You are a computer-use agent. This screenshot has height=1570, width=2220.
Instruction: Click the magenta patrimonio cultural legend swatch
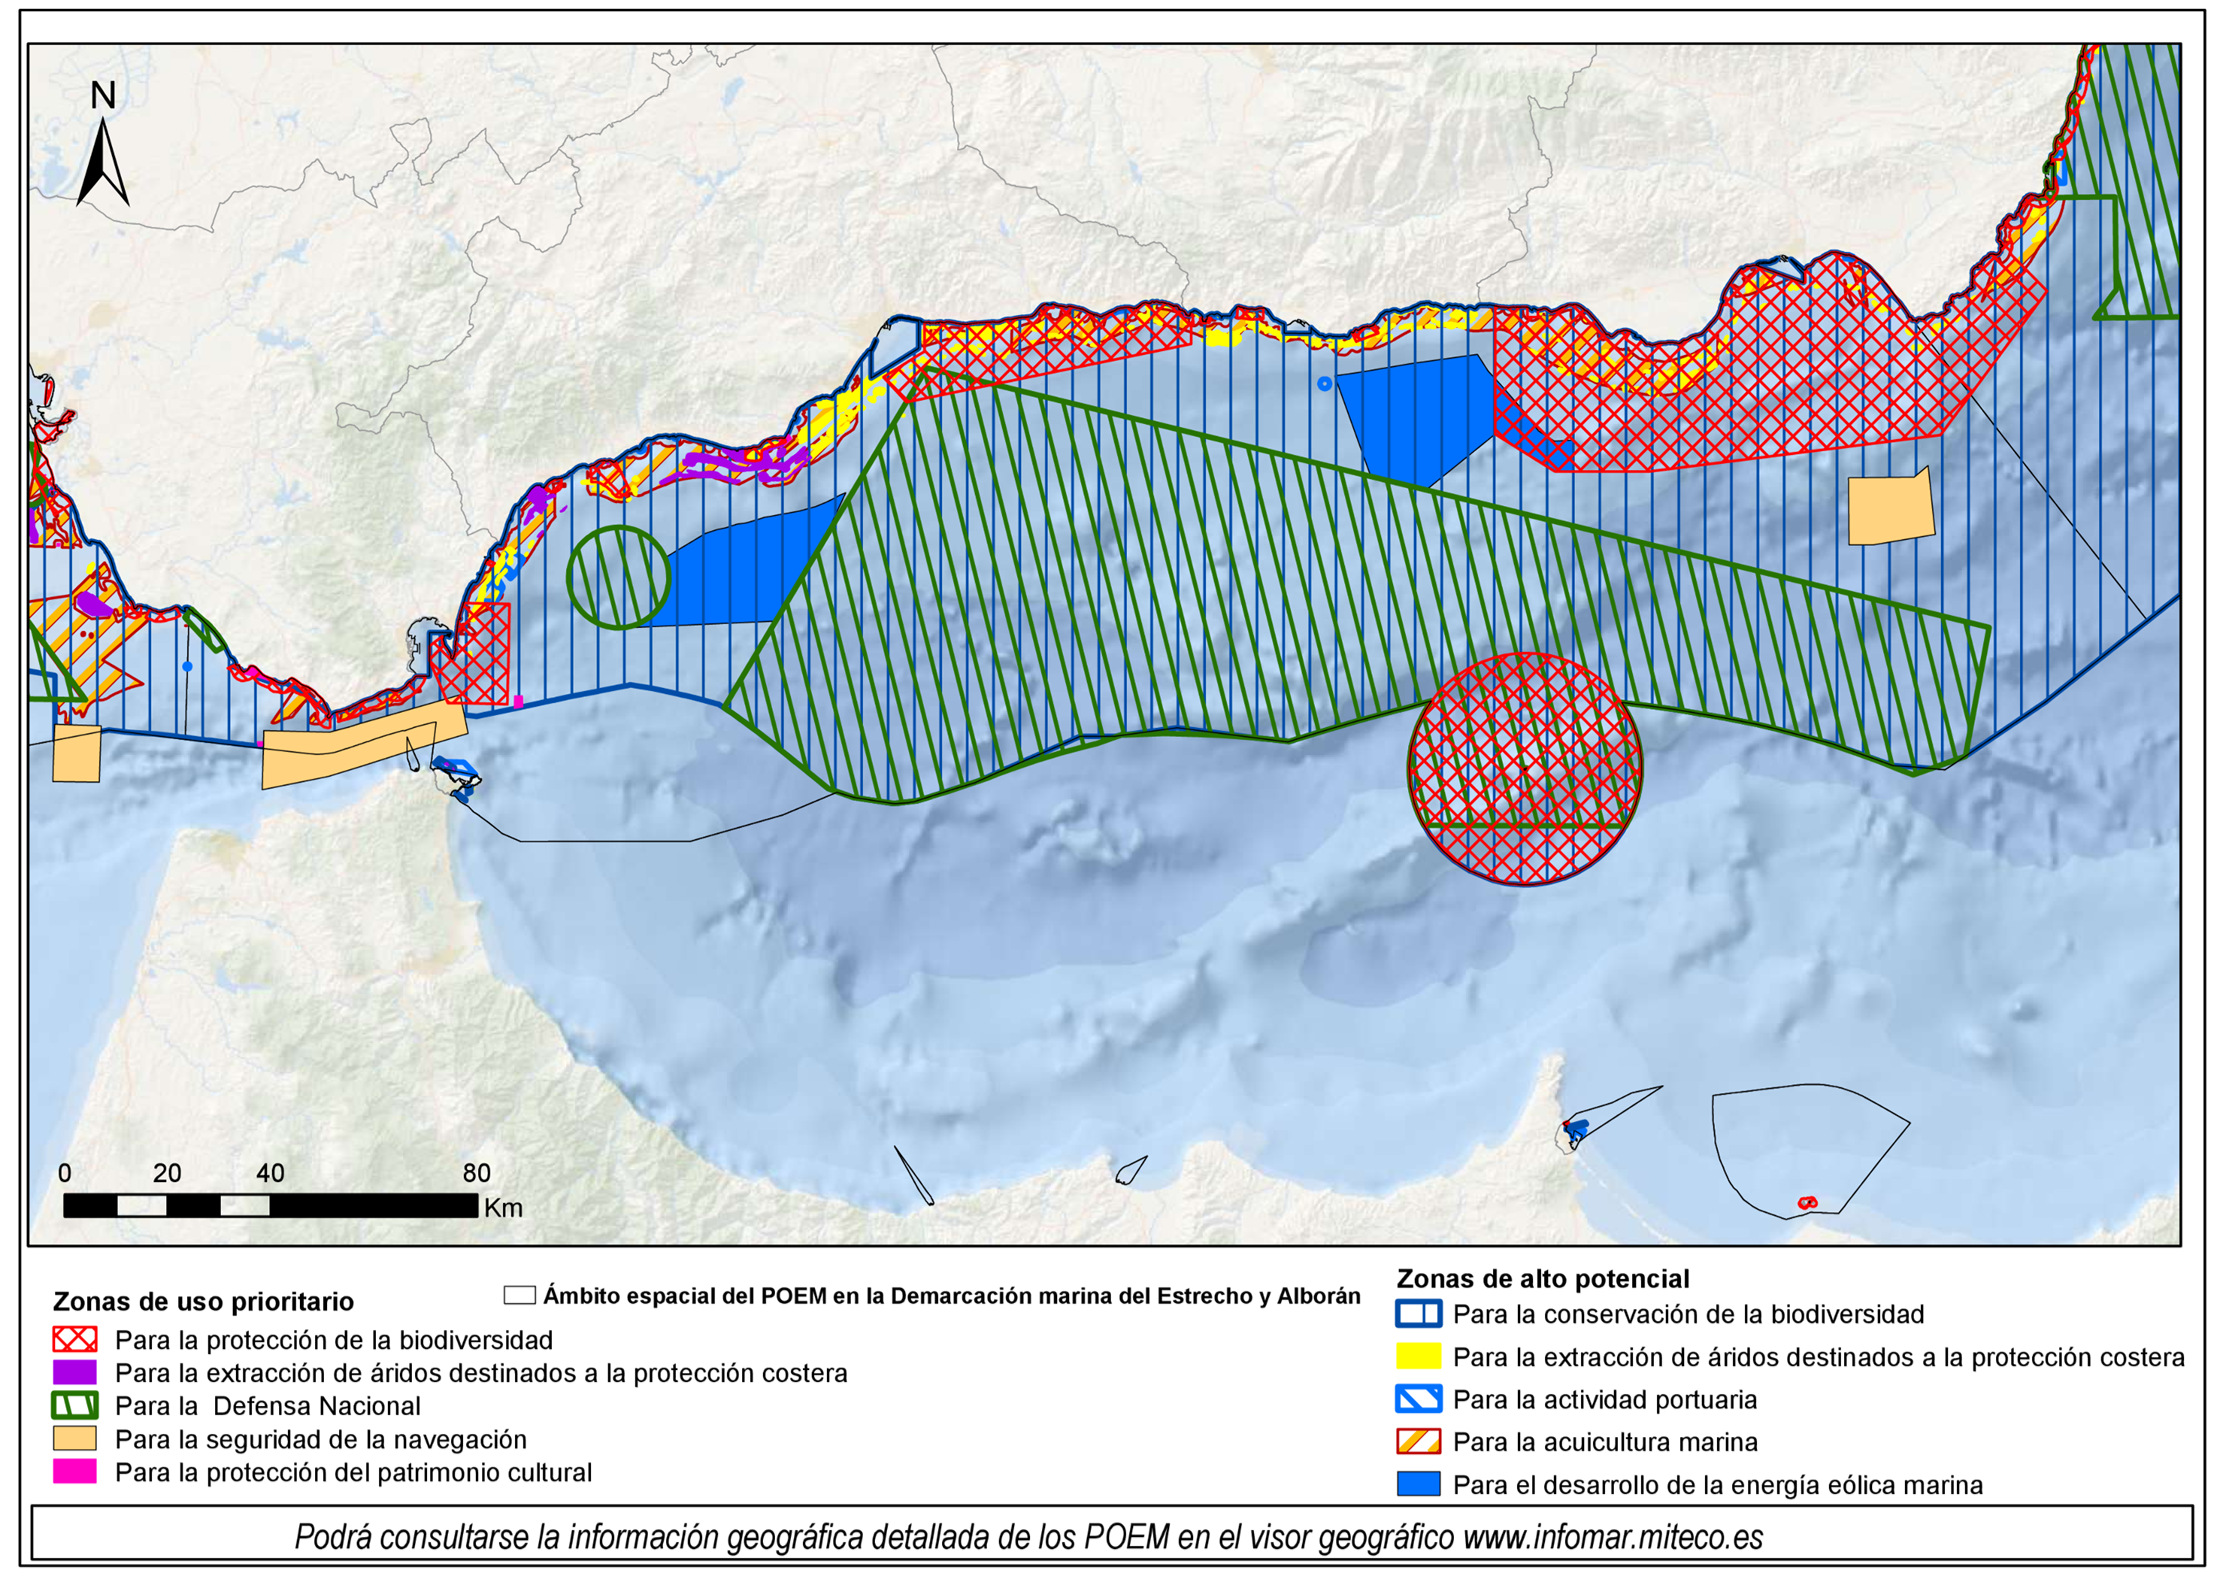(x=75, y=1471)
